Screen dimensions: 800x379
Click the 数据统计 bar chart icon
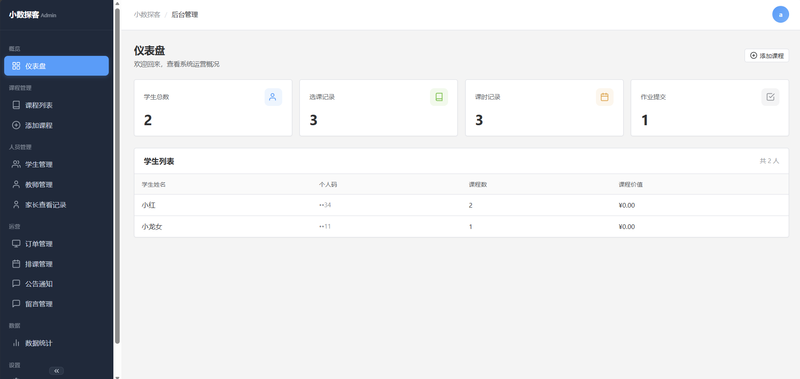click(x=16, y=343)
